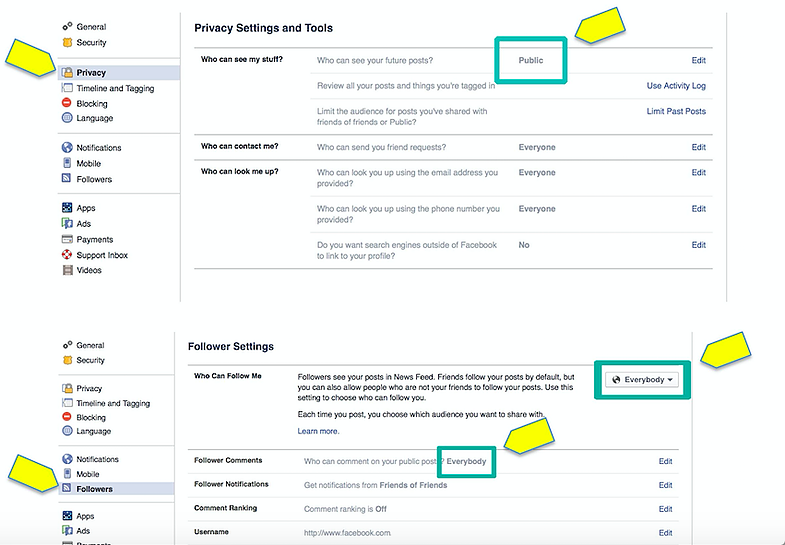Open Security label in top sidebar
Image resolution: width=785 pixels, height=545 pixels.
(91, 43)
